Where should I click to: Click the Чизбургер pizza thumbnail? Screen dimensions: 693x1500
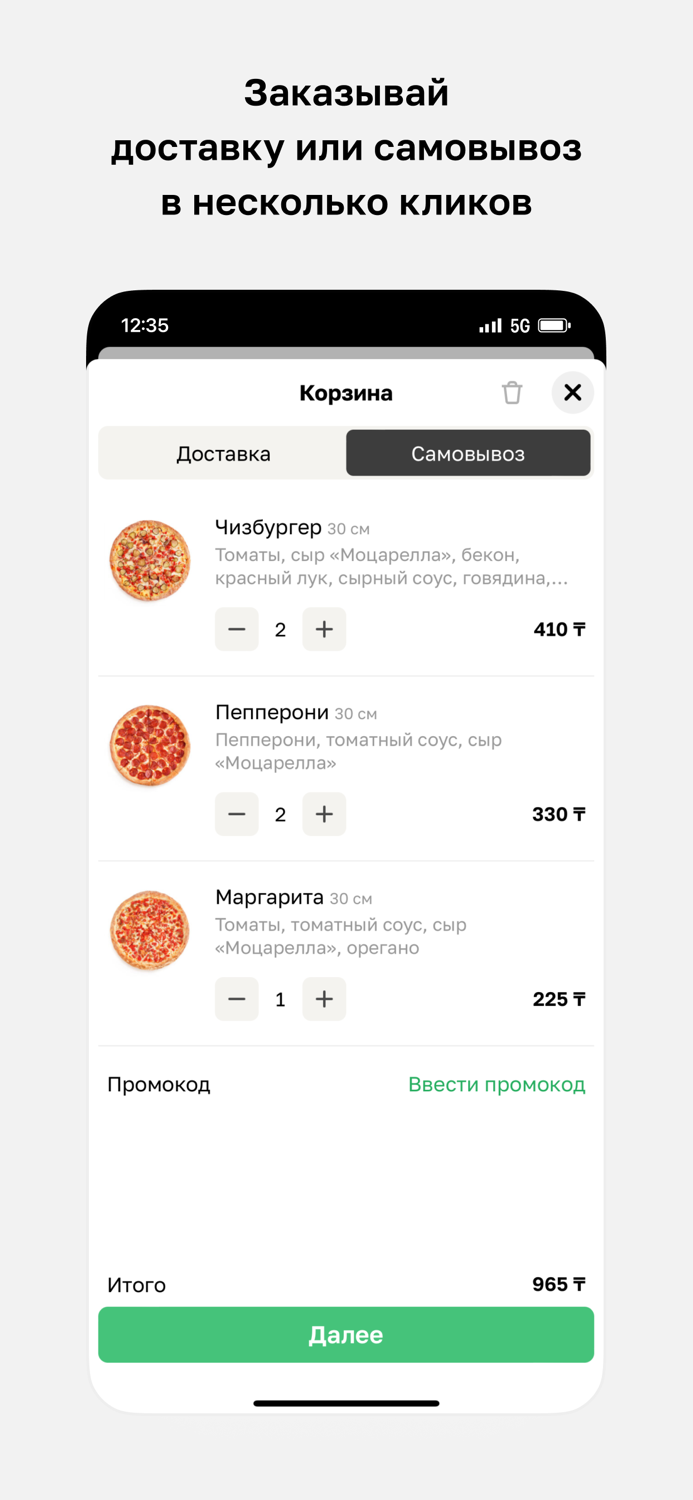pyautogui.click(x=149, y=560)
